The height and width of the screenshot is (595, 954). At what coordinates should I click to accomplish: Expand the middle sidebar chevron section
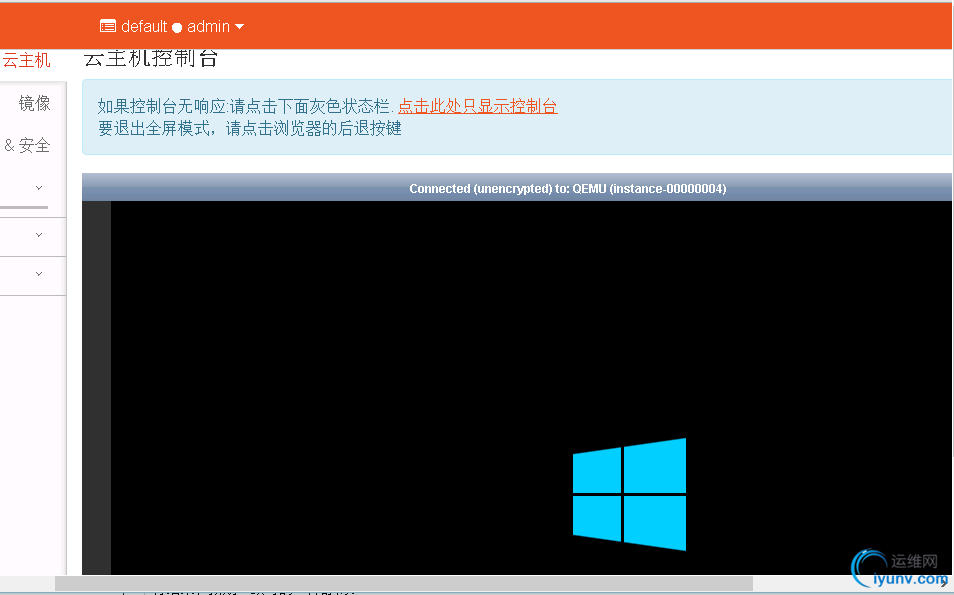pyautogui.click(x=39, y=235)
